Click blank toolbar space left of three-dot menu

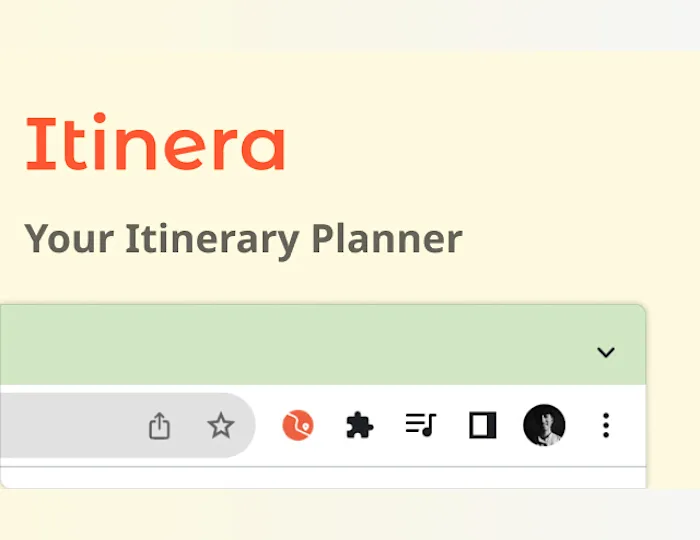(x=583, y=425)
